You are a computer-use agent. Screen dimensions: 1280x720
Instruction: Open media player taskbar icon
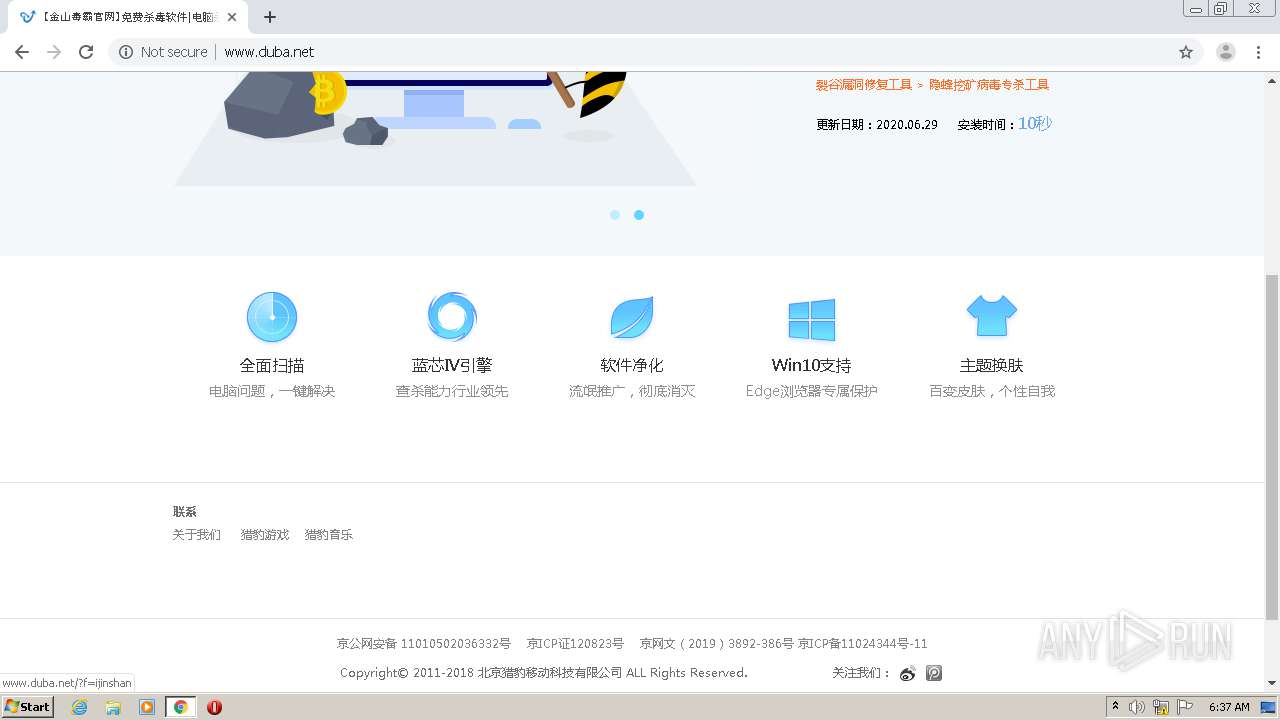147,707
